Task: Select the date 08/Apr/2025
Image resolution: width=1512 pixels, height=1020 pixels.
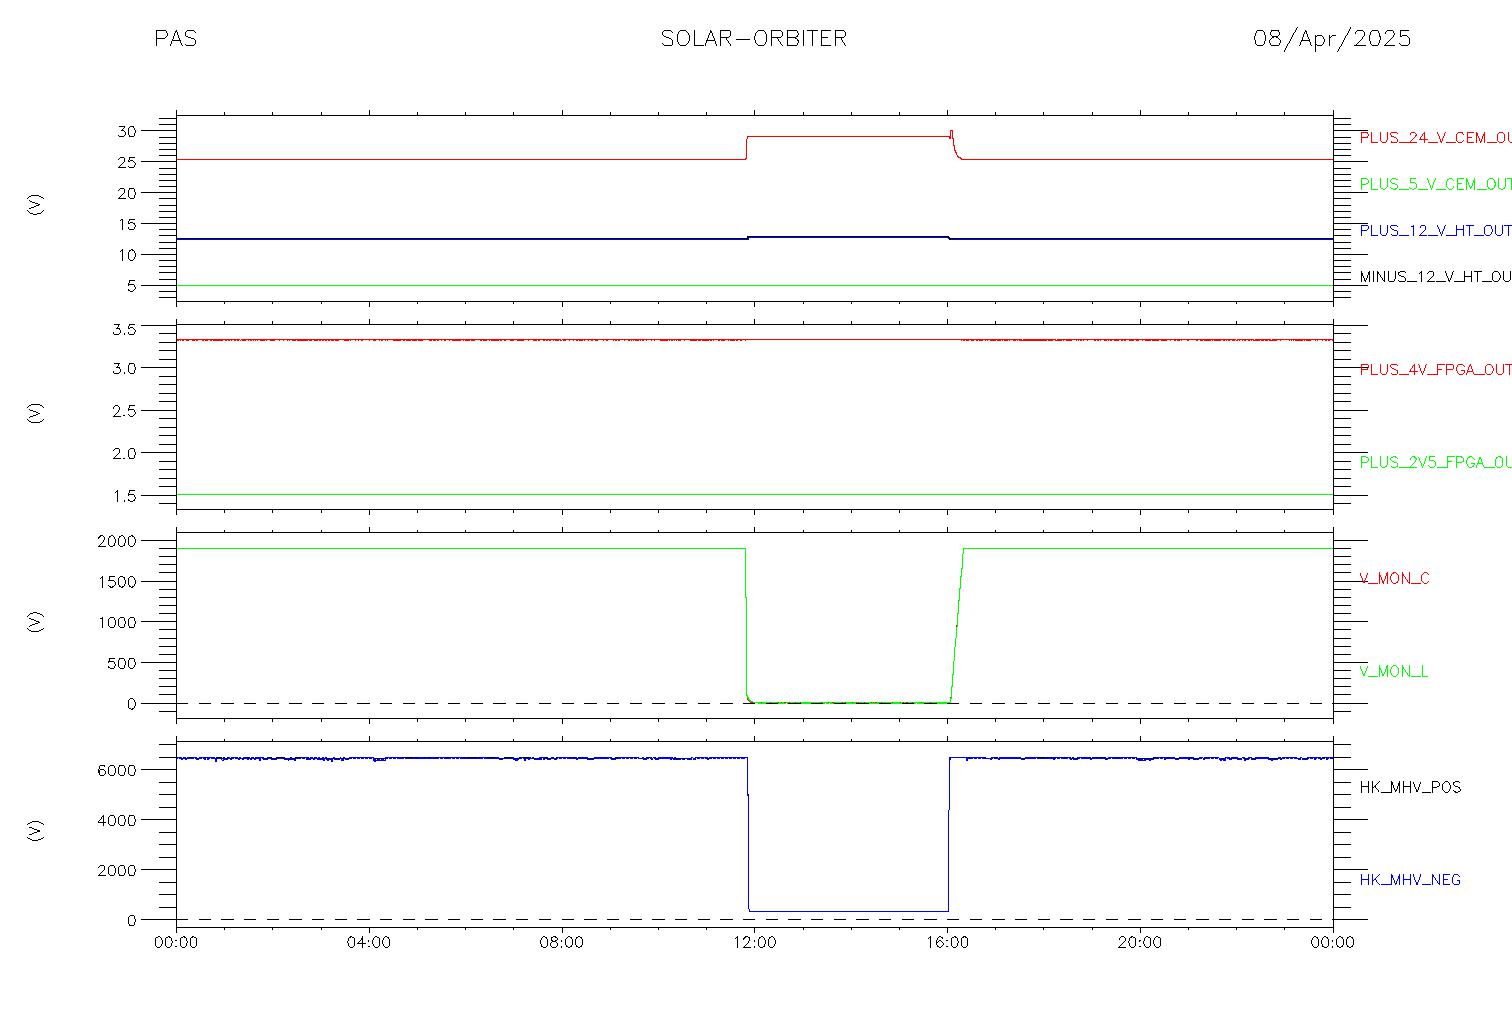Action: pyautogui.click(x=1332, y=38)
